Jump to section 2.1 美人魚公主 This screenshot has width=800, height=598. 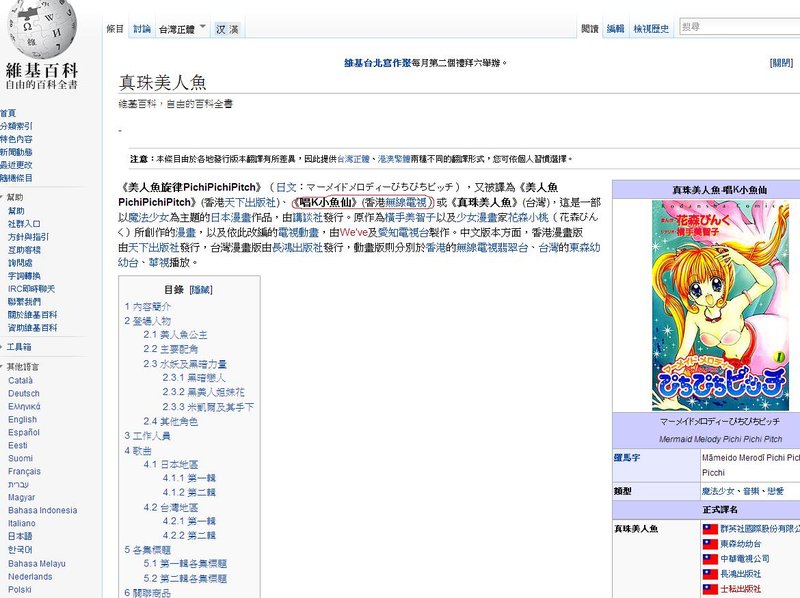tap(178, 333)
